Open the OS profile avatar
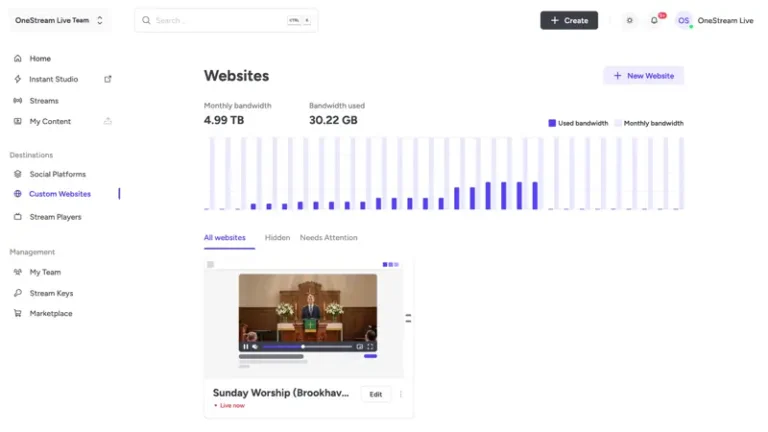Viewport: 768px width, 432px height. (683, 21)
